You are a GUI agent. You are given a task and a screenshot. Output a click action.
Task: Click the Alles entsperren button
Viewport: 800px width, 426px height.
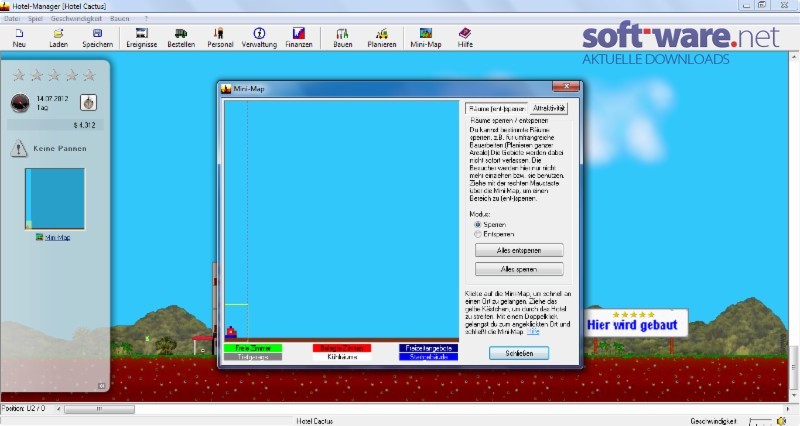click(519, 250)
